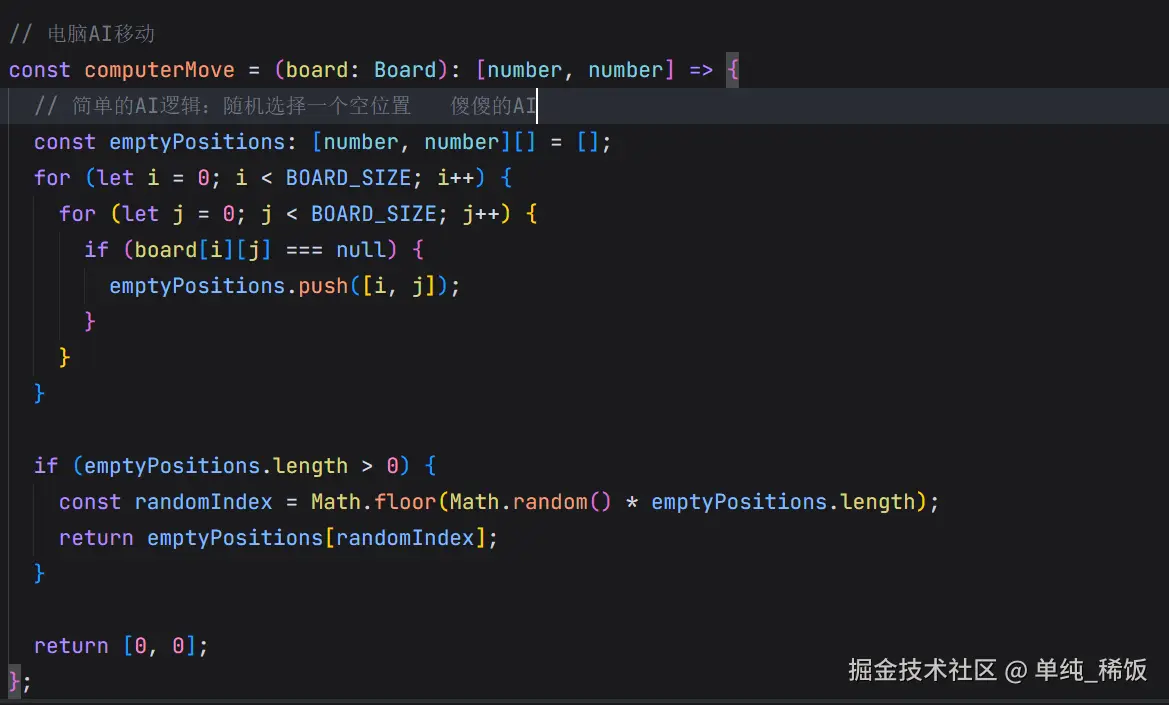Click the closing brace ending the function

(12, 681)
